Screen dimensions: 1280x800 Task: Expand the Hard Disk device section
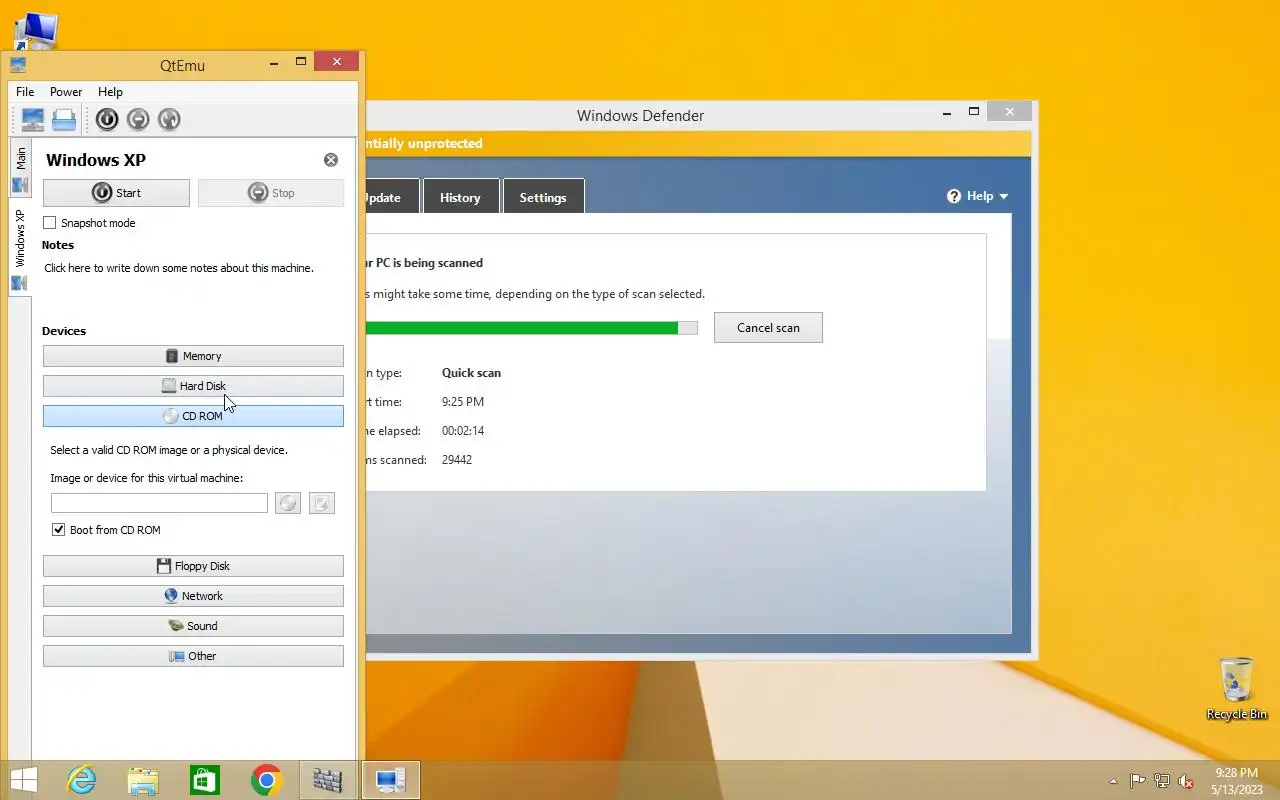[x=193, y=386]
